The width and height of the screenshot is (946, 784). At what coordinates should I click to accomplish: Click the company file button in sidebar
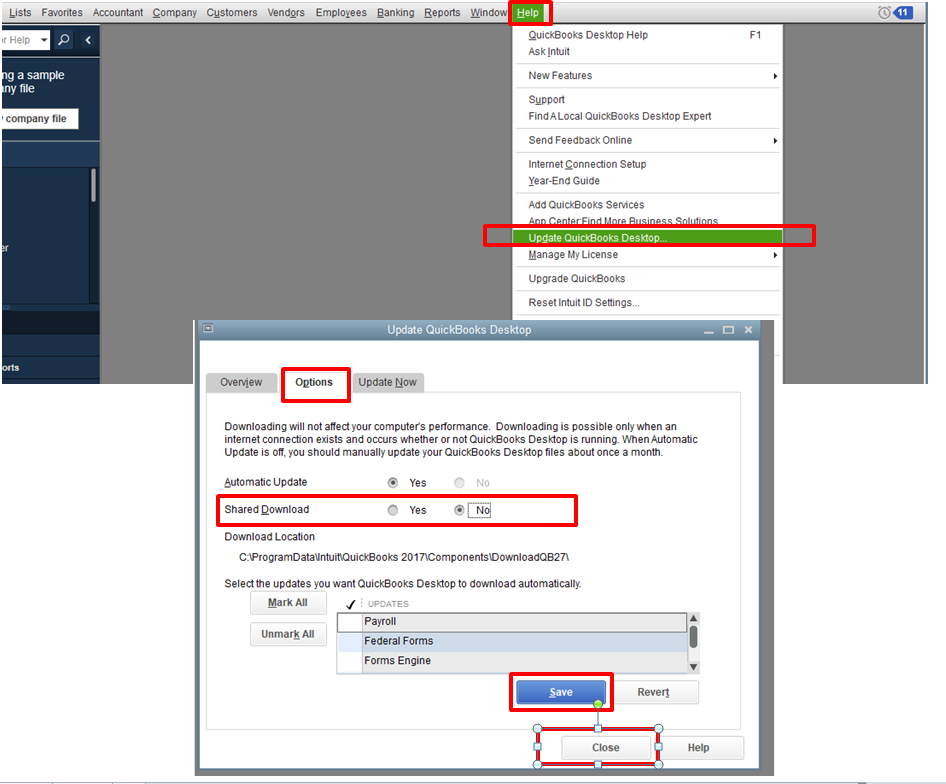pyautogui.click(x=40, y=118)
